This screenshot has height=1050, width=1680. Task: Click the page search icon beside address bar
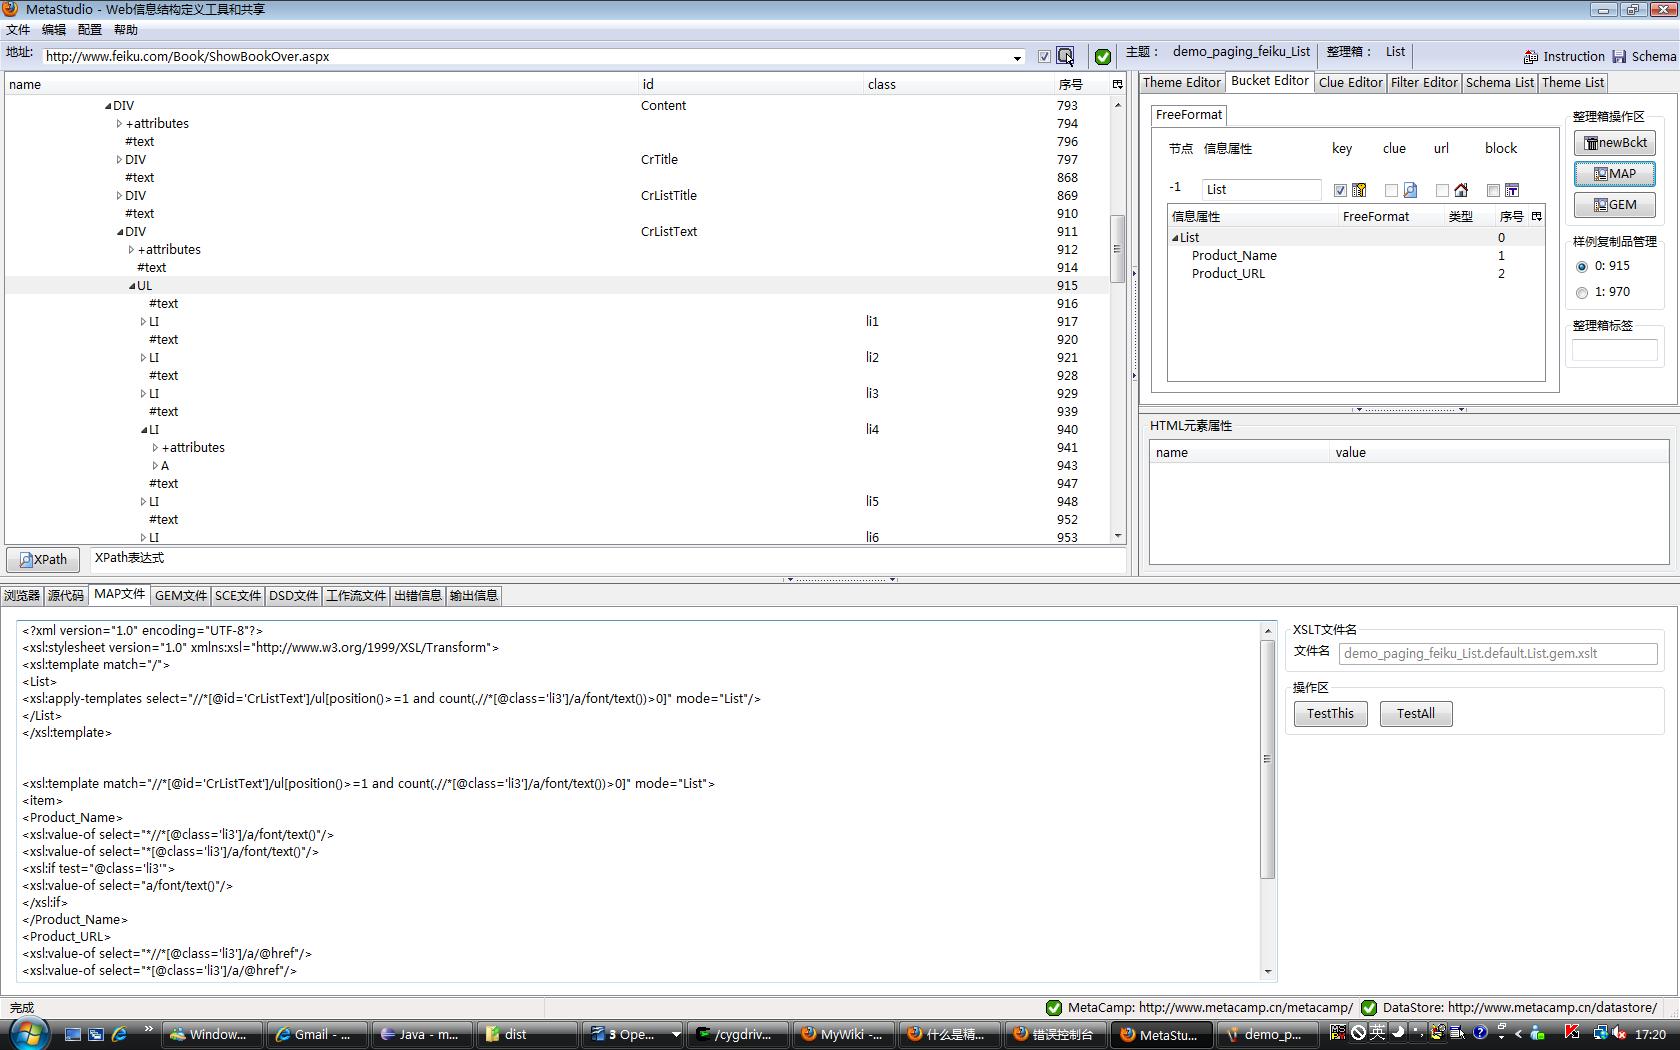[x=1066, y=56]
